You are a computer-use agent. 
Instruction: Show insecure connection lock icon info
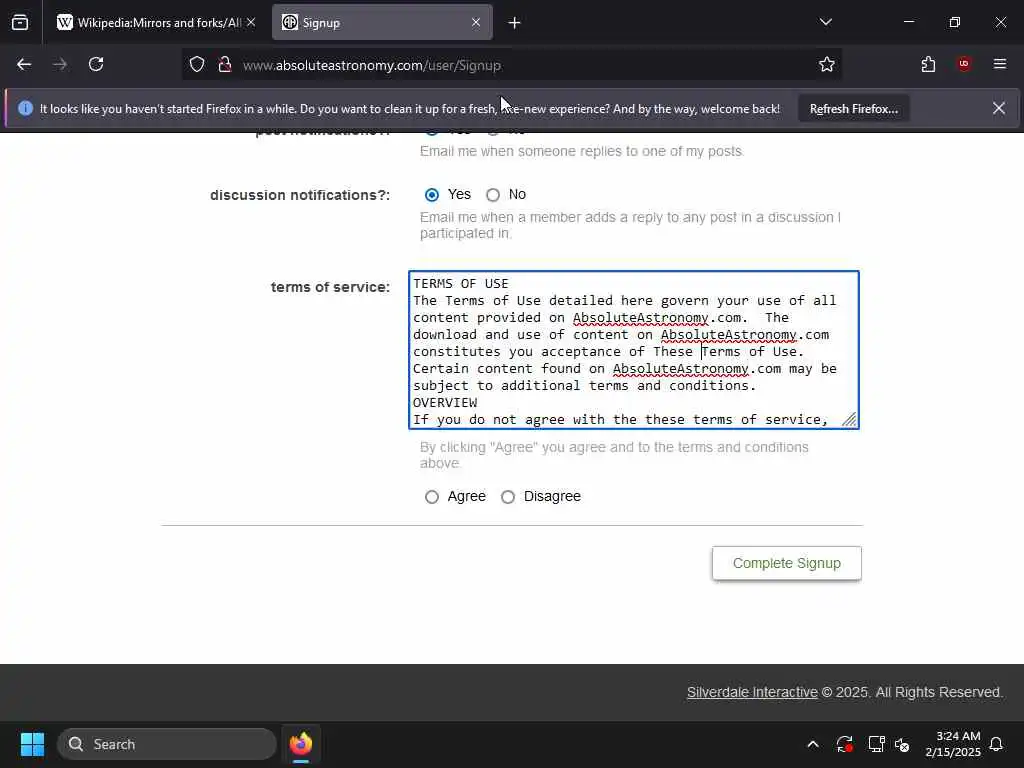[x=225, y=65]
